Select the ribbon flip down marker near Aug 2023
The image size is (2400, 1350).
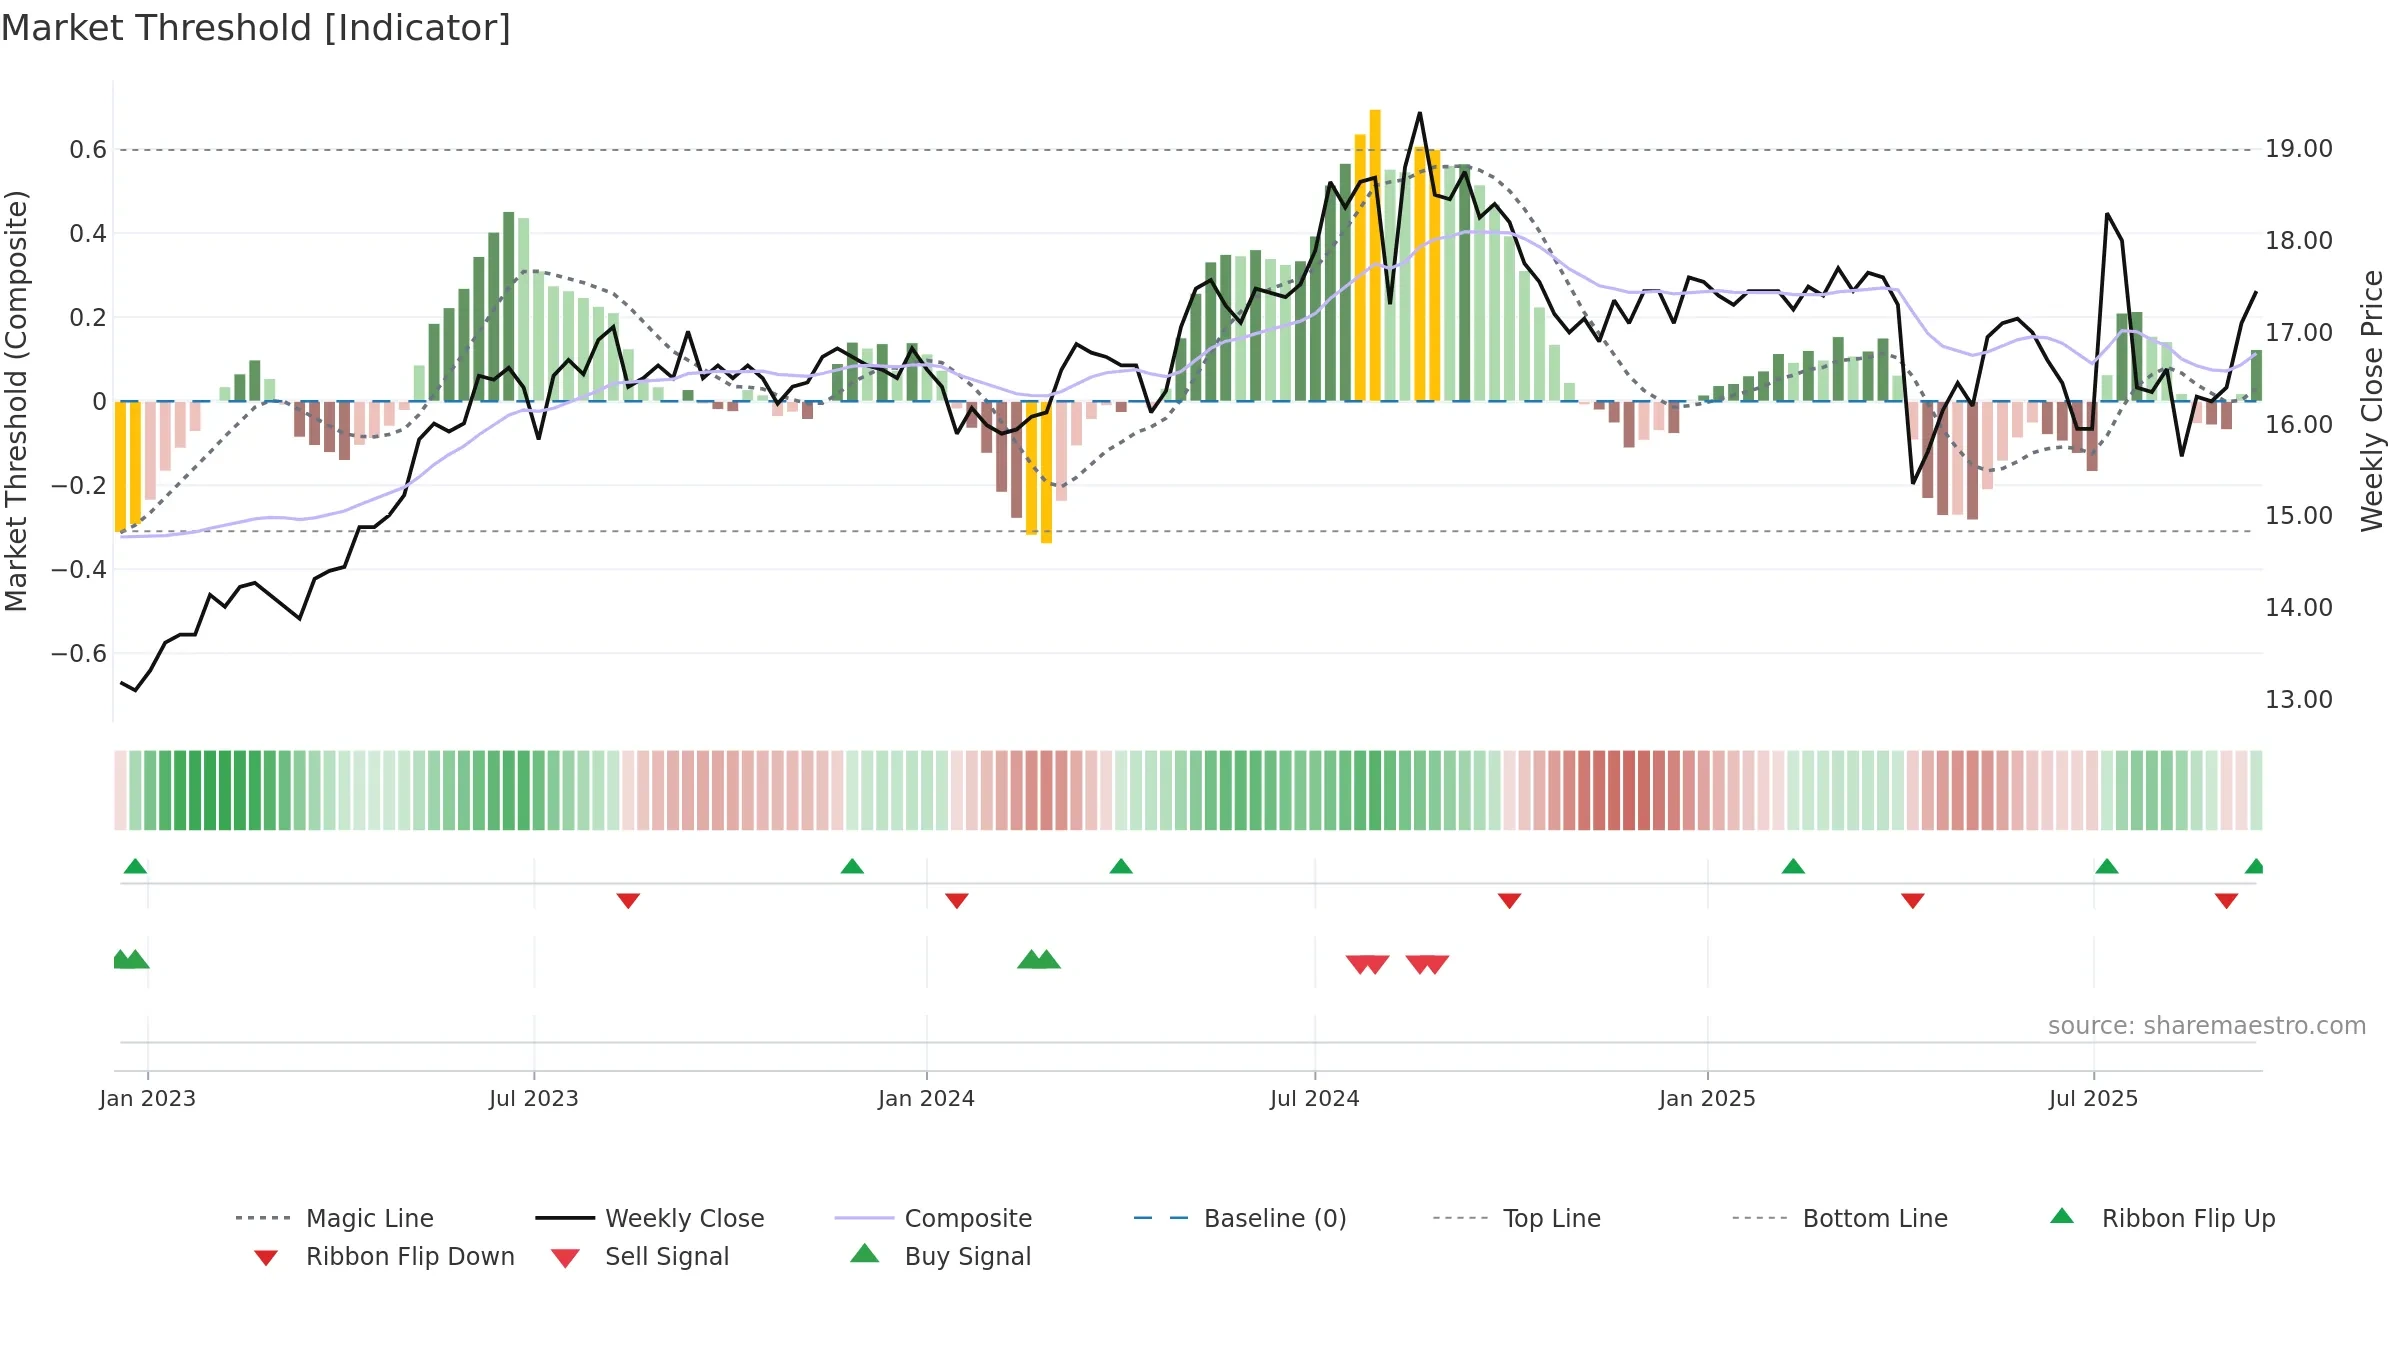tap(628, 901)
